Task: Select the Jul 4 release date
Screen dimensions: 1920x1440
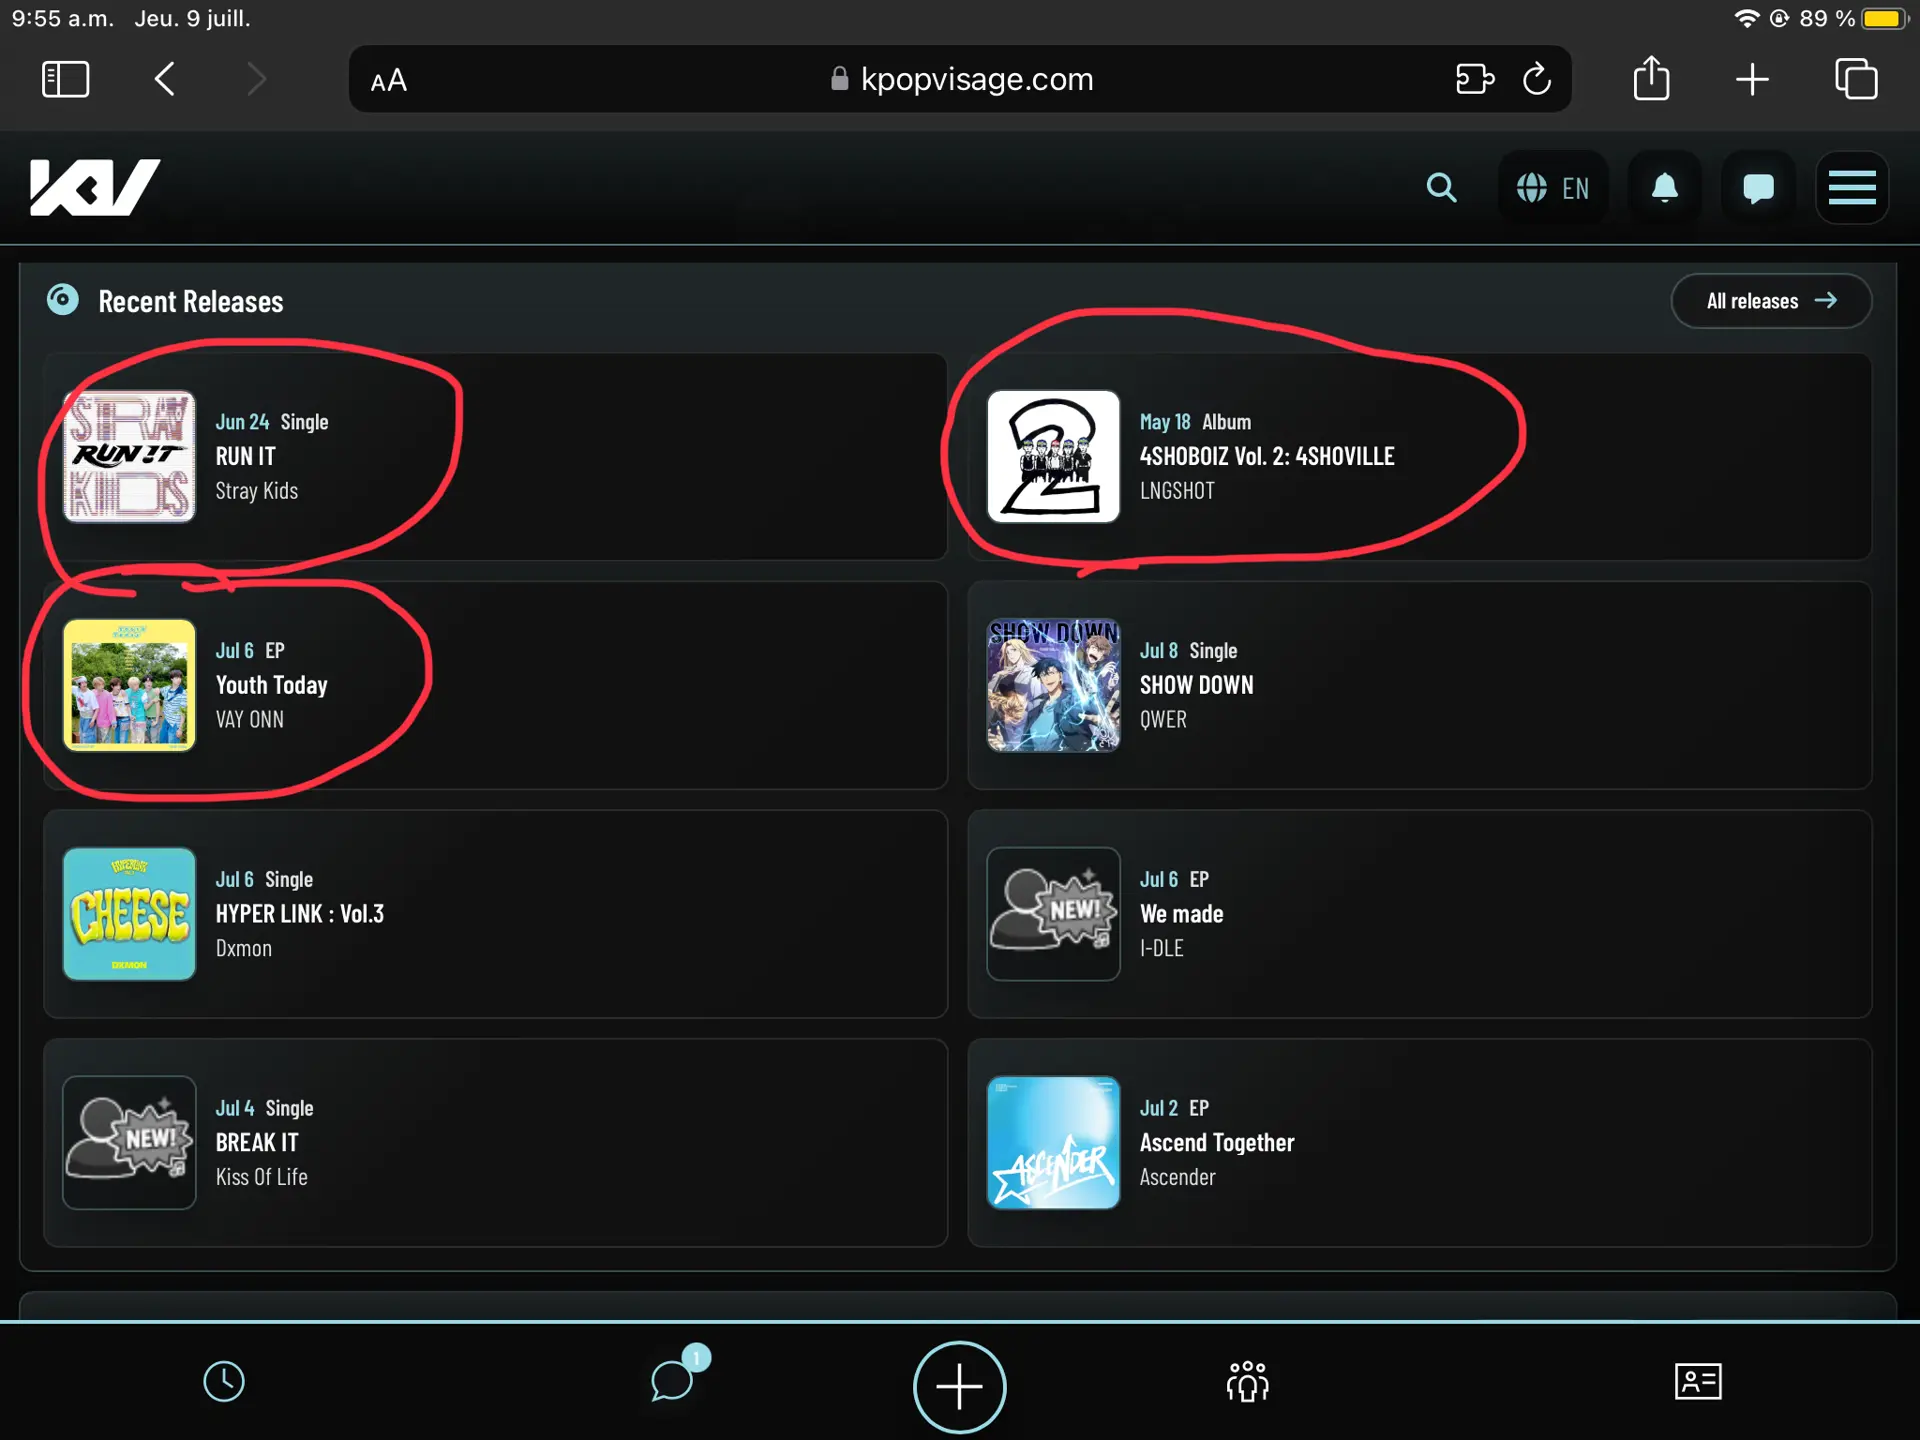Action: pyautogui.click(x=235, y=1109)
